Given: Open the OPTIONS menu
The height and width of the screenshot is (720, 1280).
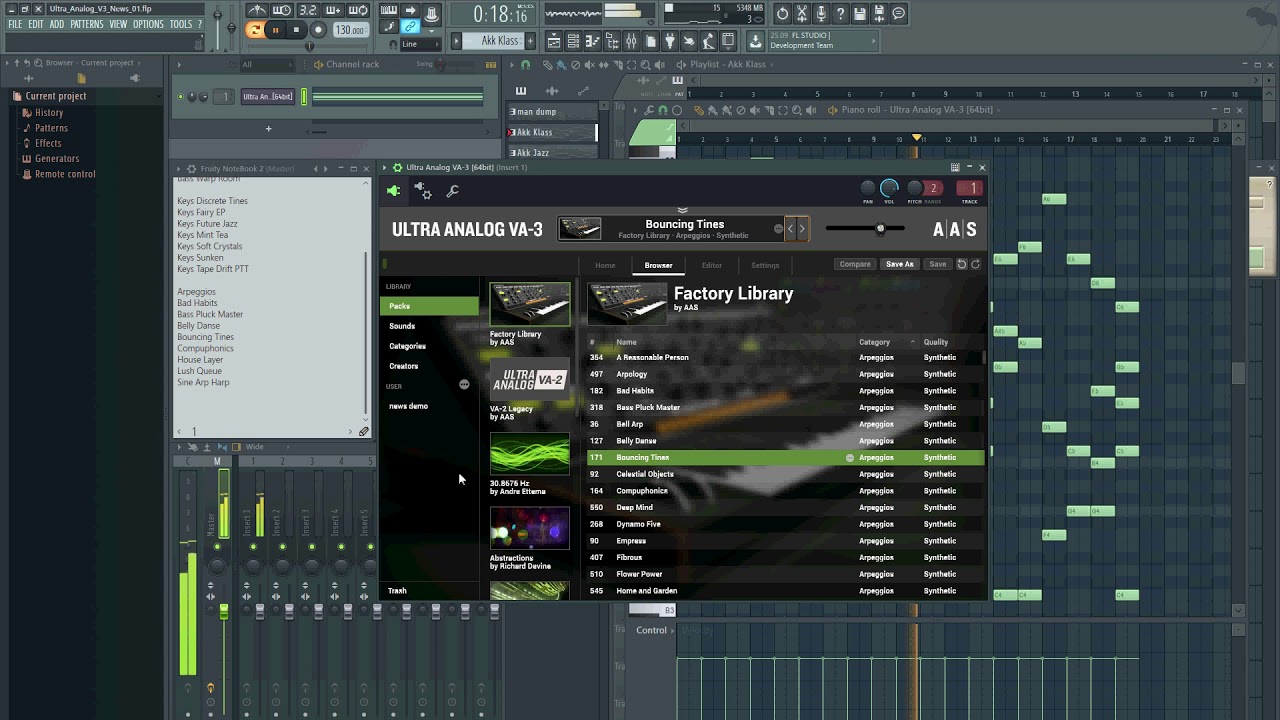Looking at the screenshot, I should (148, 24).
